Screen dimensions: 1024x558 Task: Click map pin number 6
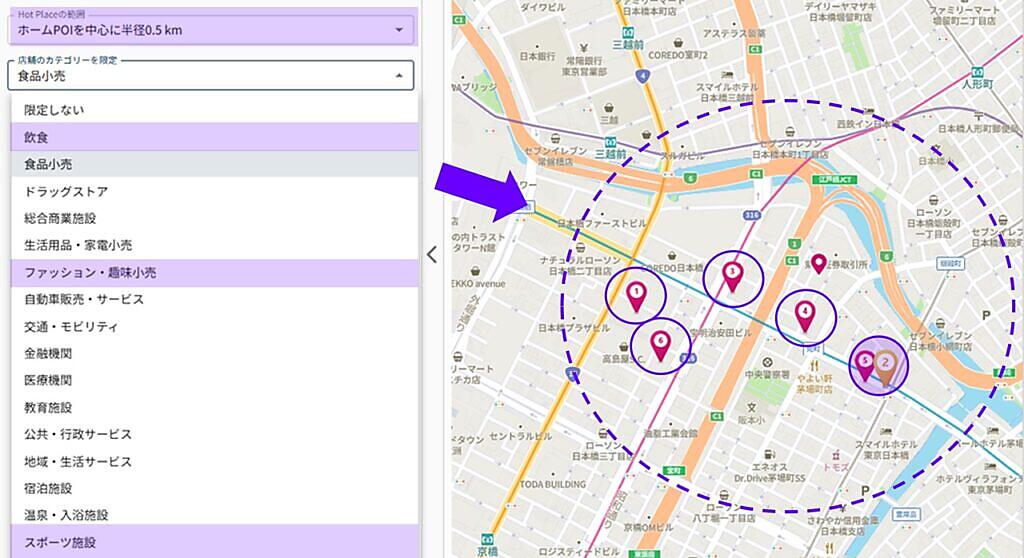click(x=660, y=344)
